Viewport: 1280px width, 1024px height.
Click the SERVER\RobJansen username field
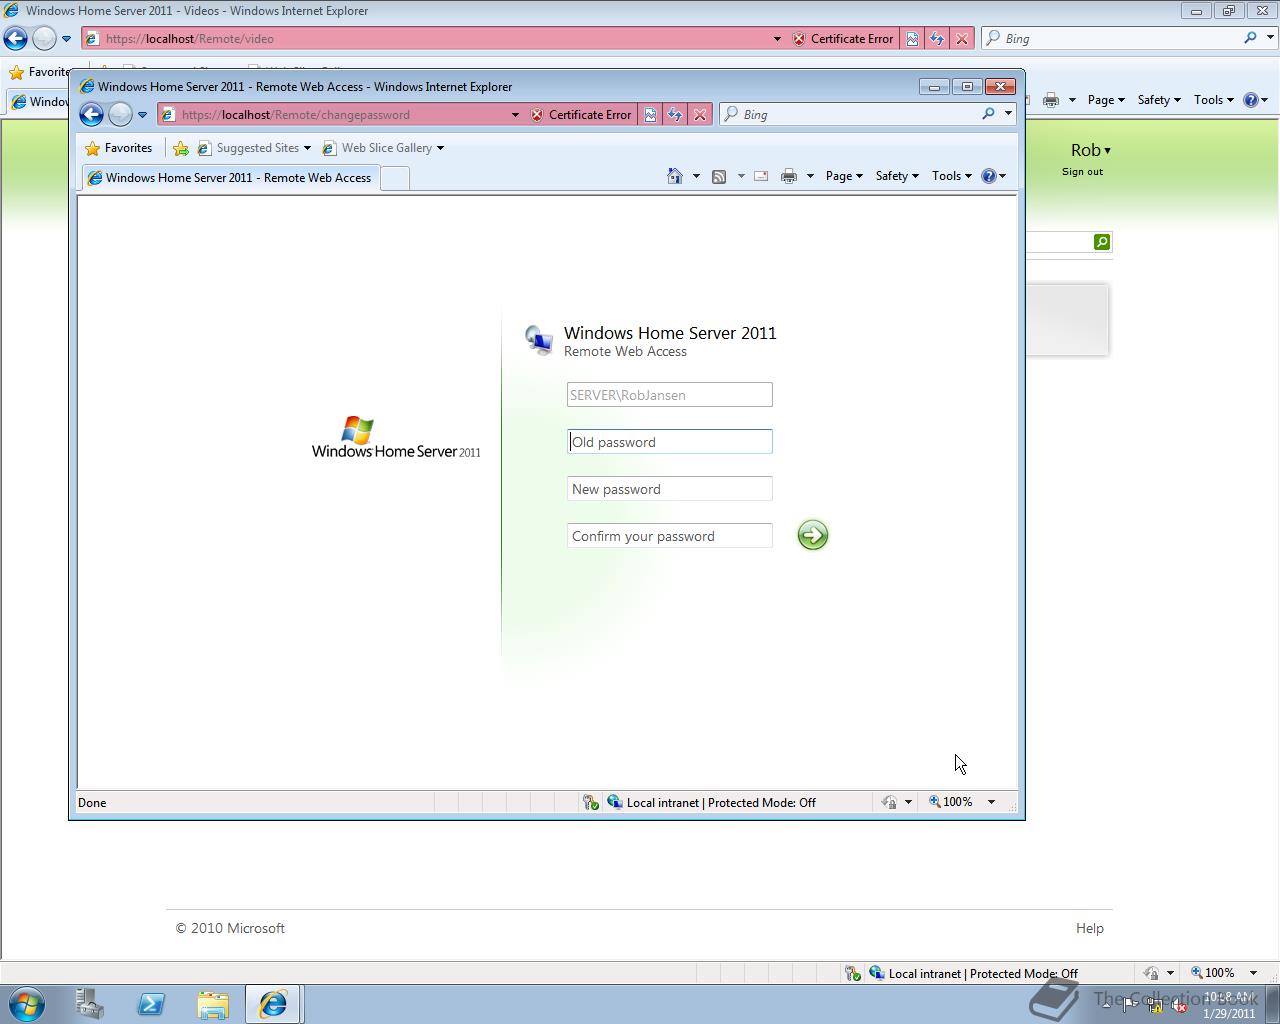click(669, 395)
